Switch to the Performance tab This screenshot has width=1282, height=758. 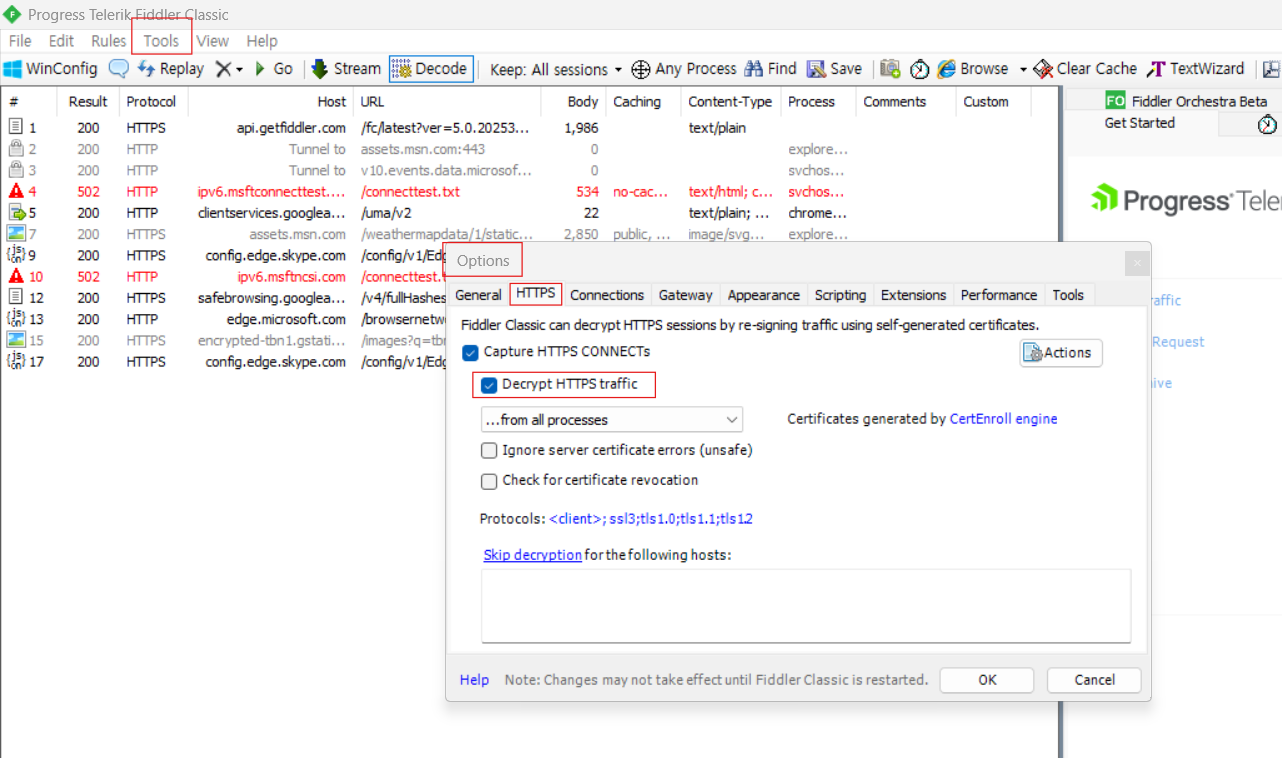[x=999, y=295]
